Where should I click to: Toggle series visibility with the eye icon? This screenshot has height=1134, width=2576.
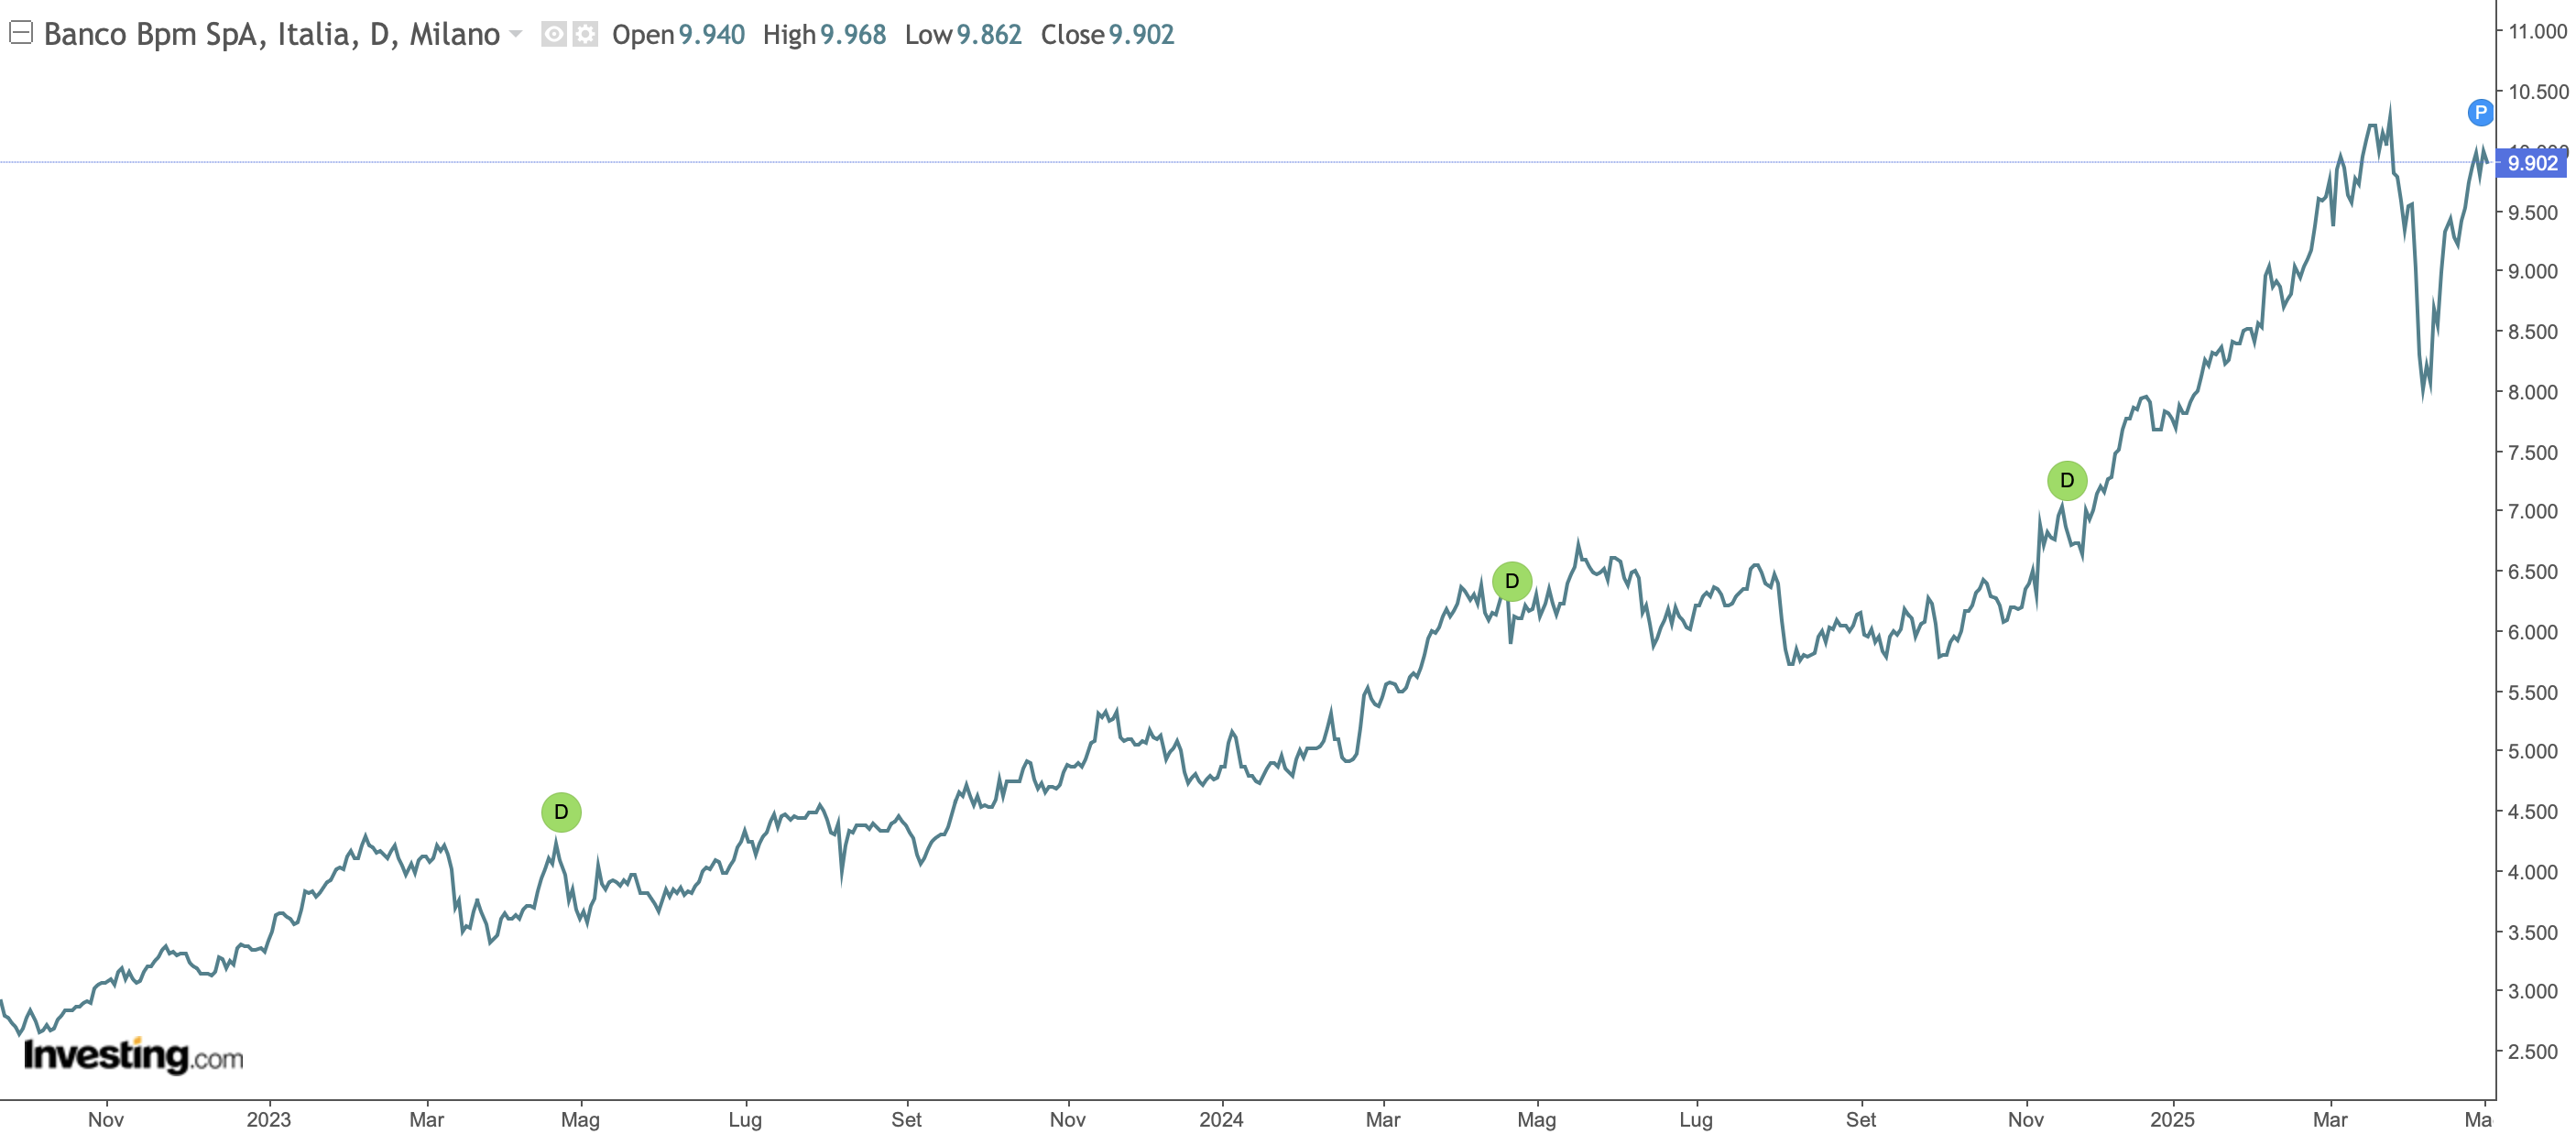(554, 34)
